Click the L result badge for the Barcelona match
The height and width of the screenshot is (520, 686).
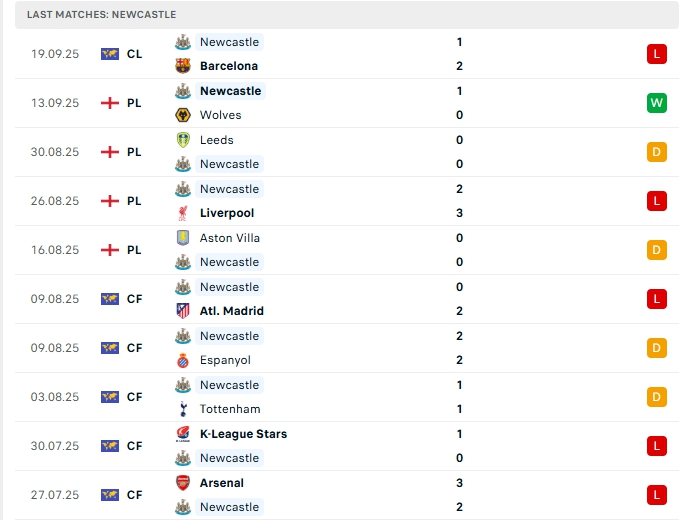click(656, 54)
